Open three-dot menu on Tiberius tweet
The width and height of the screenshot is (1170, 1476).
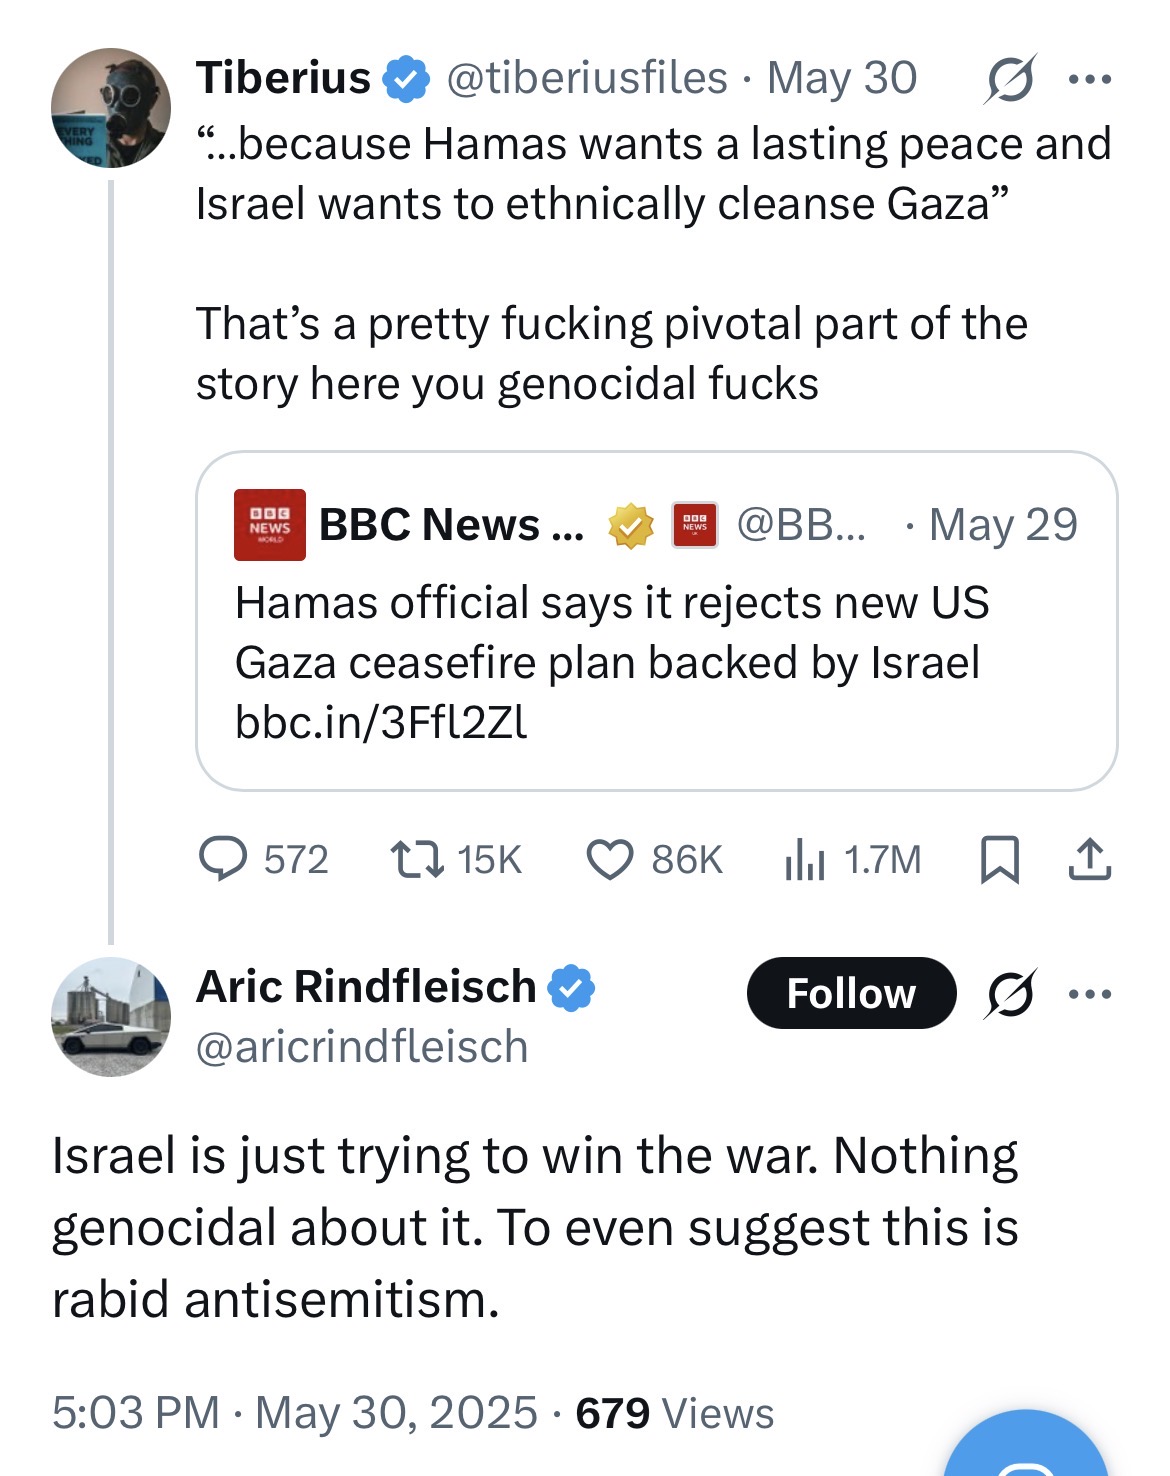(x=1090, y=79)
